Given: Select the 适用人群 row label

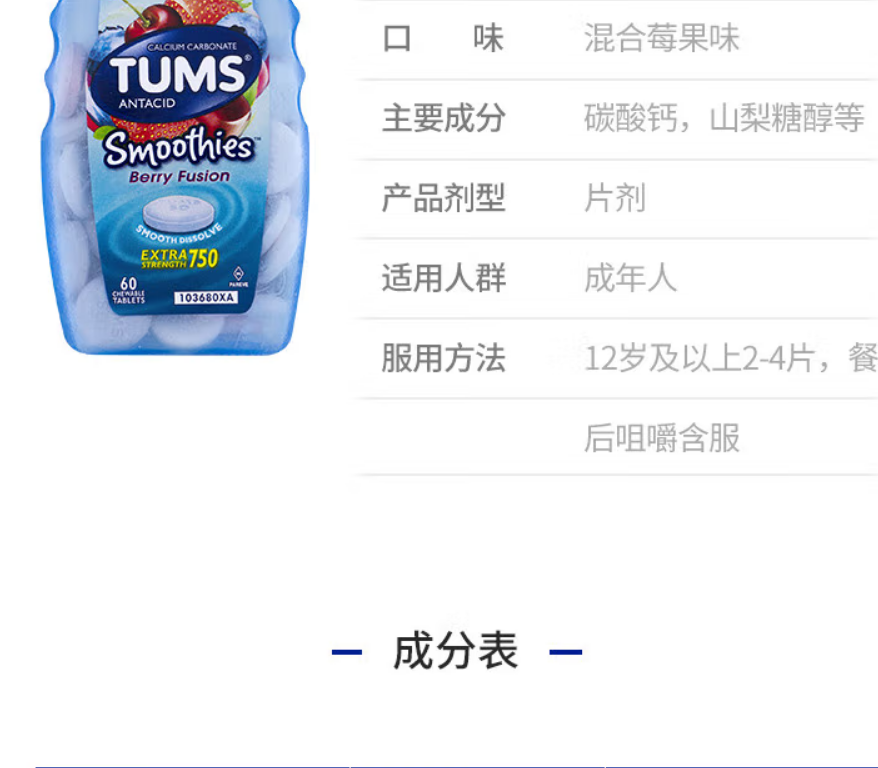Looking at the screenshot, I should click(x=443, y=278).
